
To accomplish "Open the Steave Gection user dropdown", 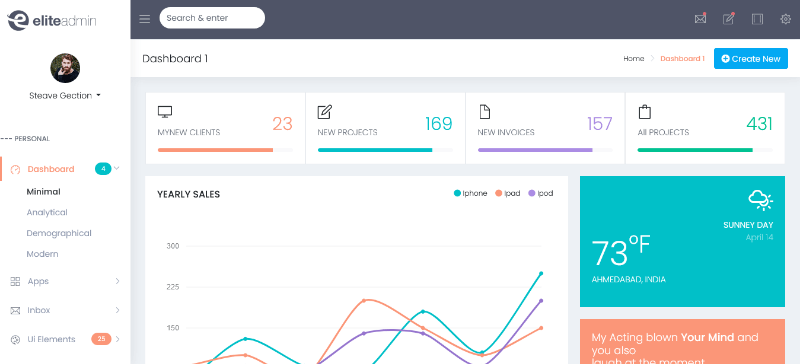I will [65, 95].
